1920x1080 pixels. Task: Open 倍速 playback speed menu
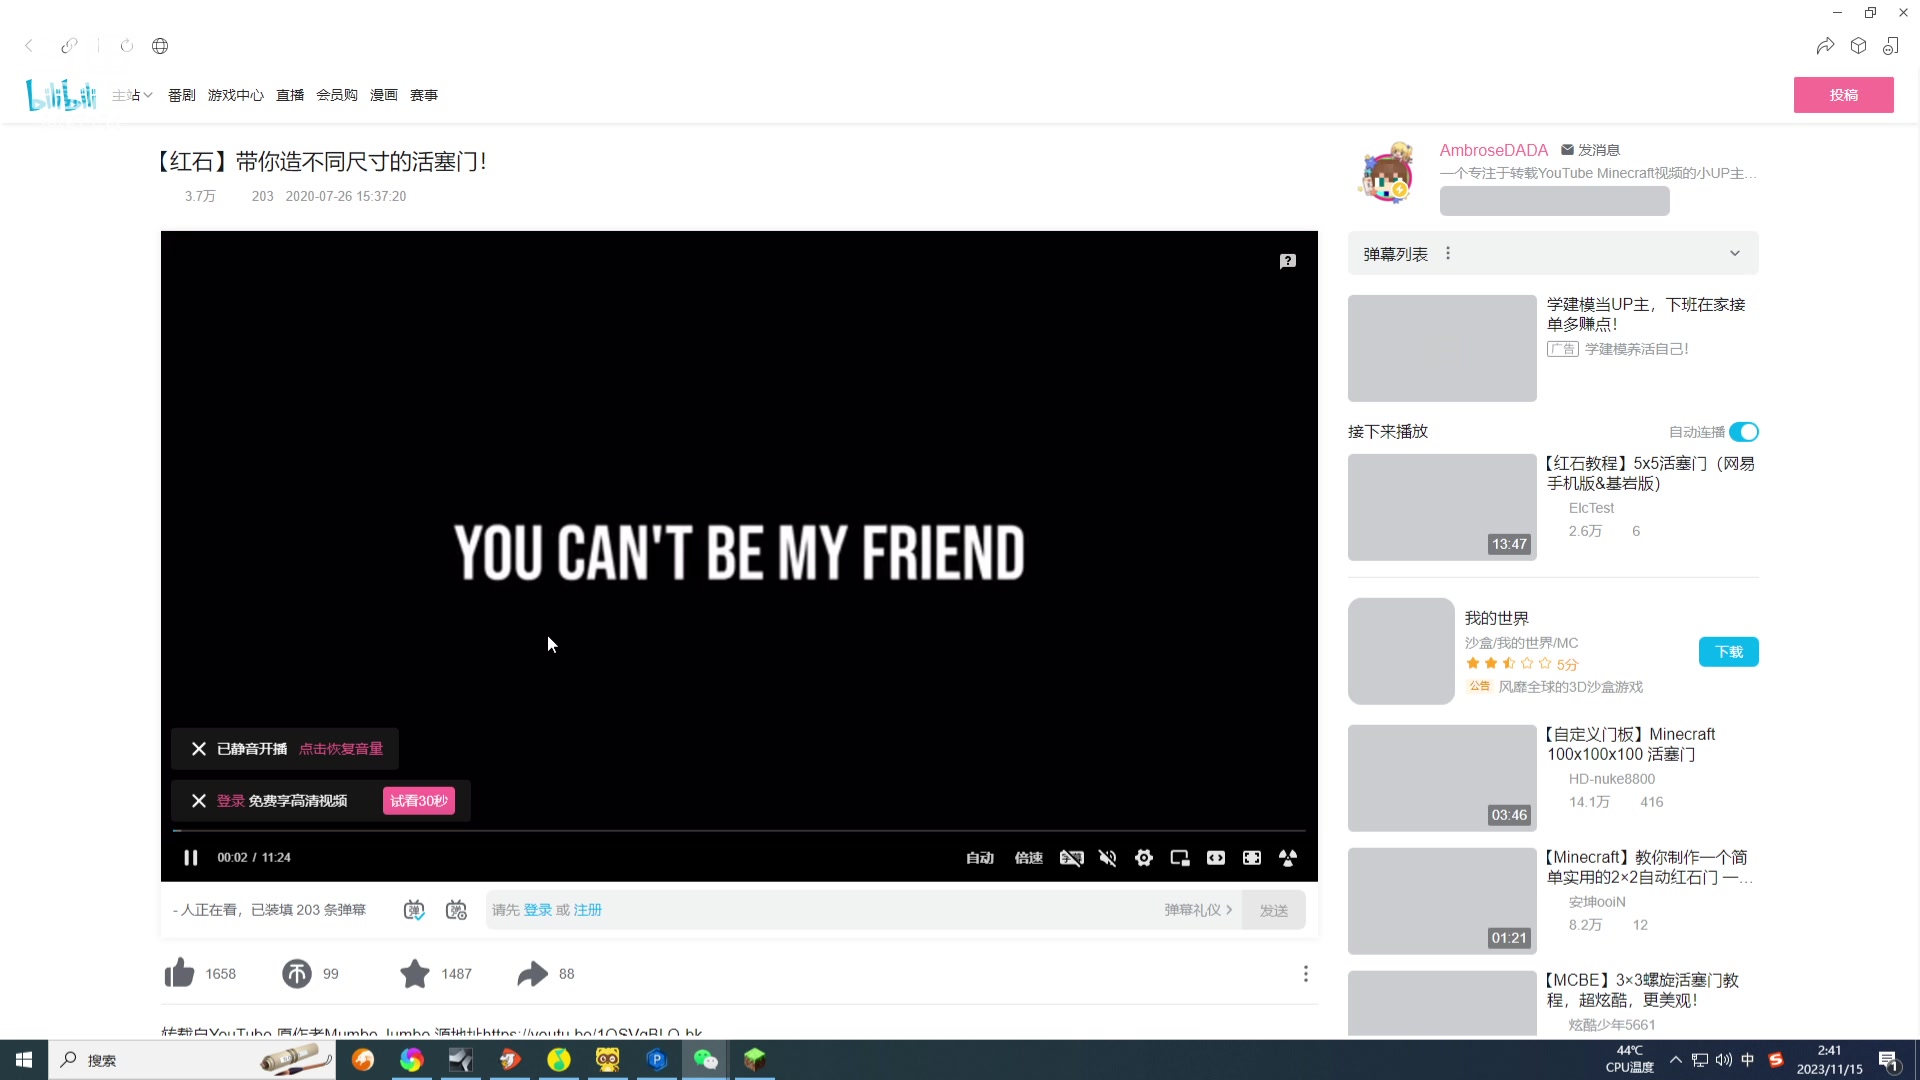click(1028, 858)
